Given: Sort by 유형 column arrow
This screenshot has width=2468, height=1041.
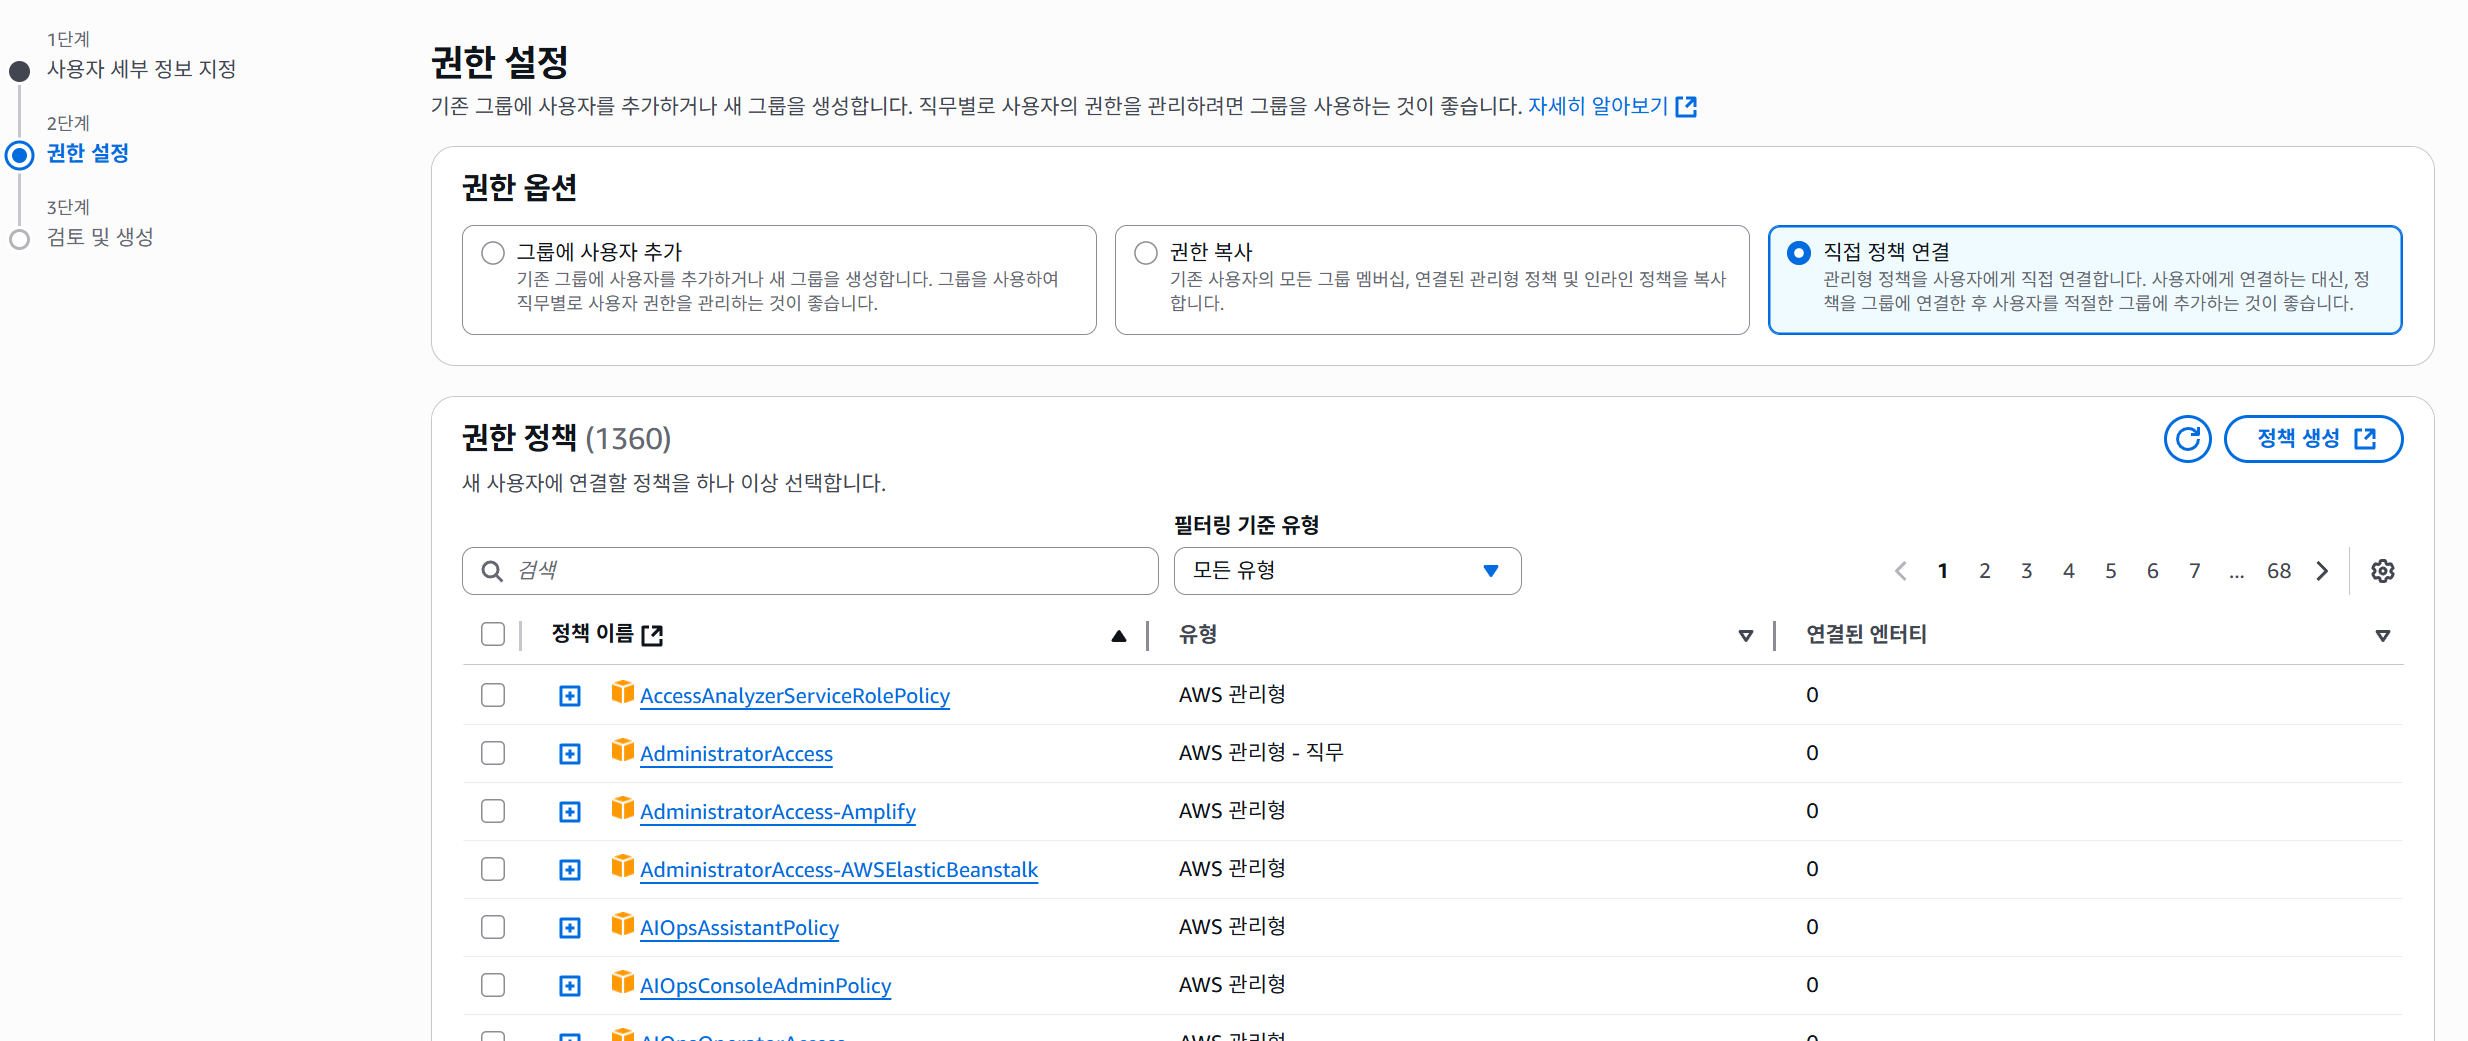Looking at the screenshot, I should tap(1746, 636).
